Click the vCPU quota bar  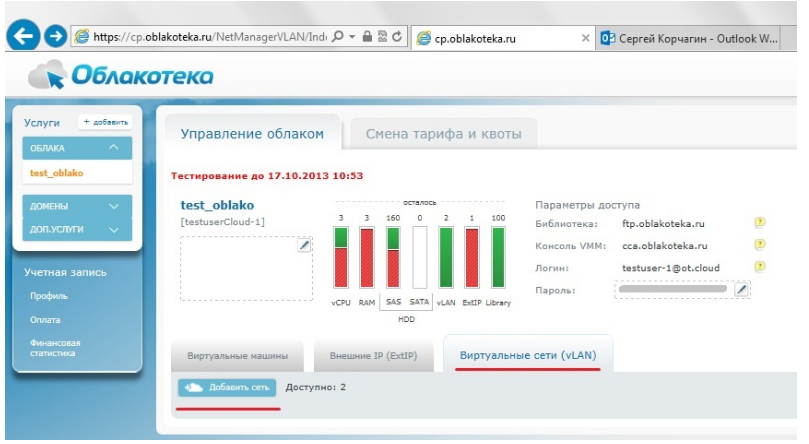pos(341,257)
